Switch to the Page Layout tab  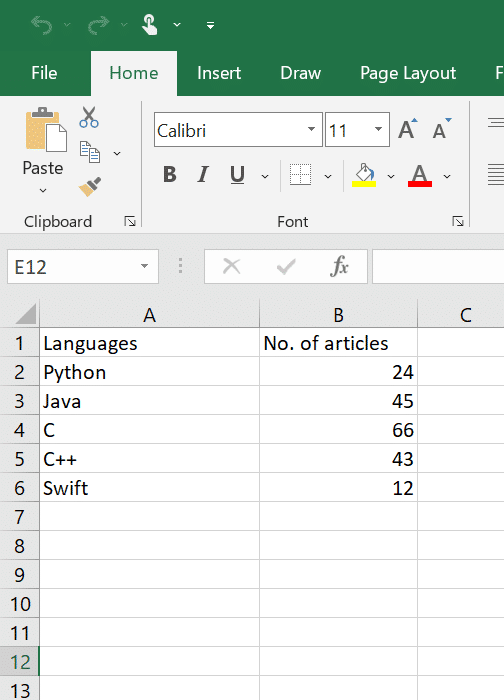[x=408, y=73]
